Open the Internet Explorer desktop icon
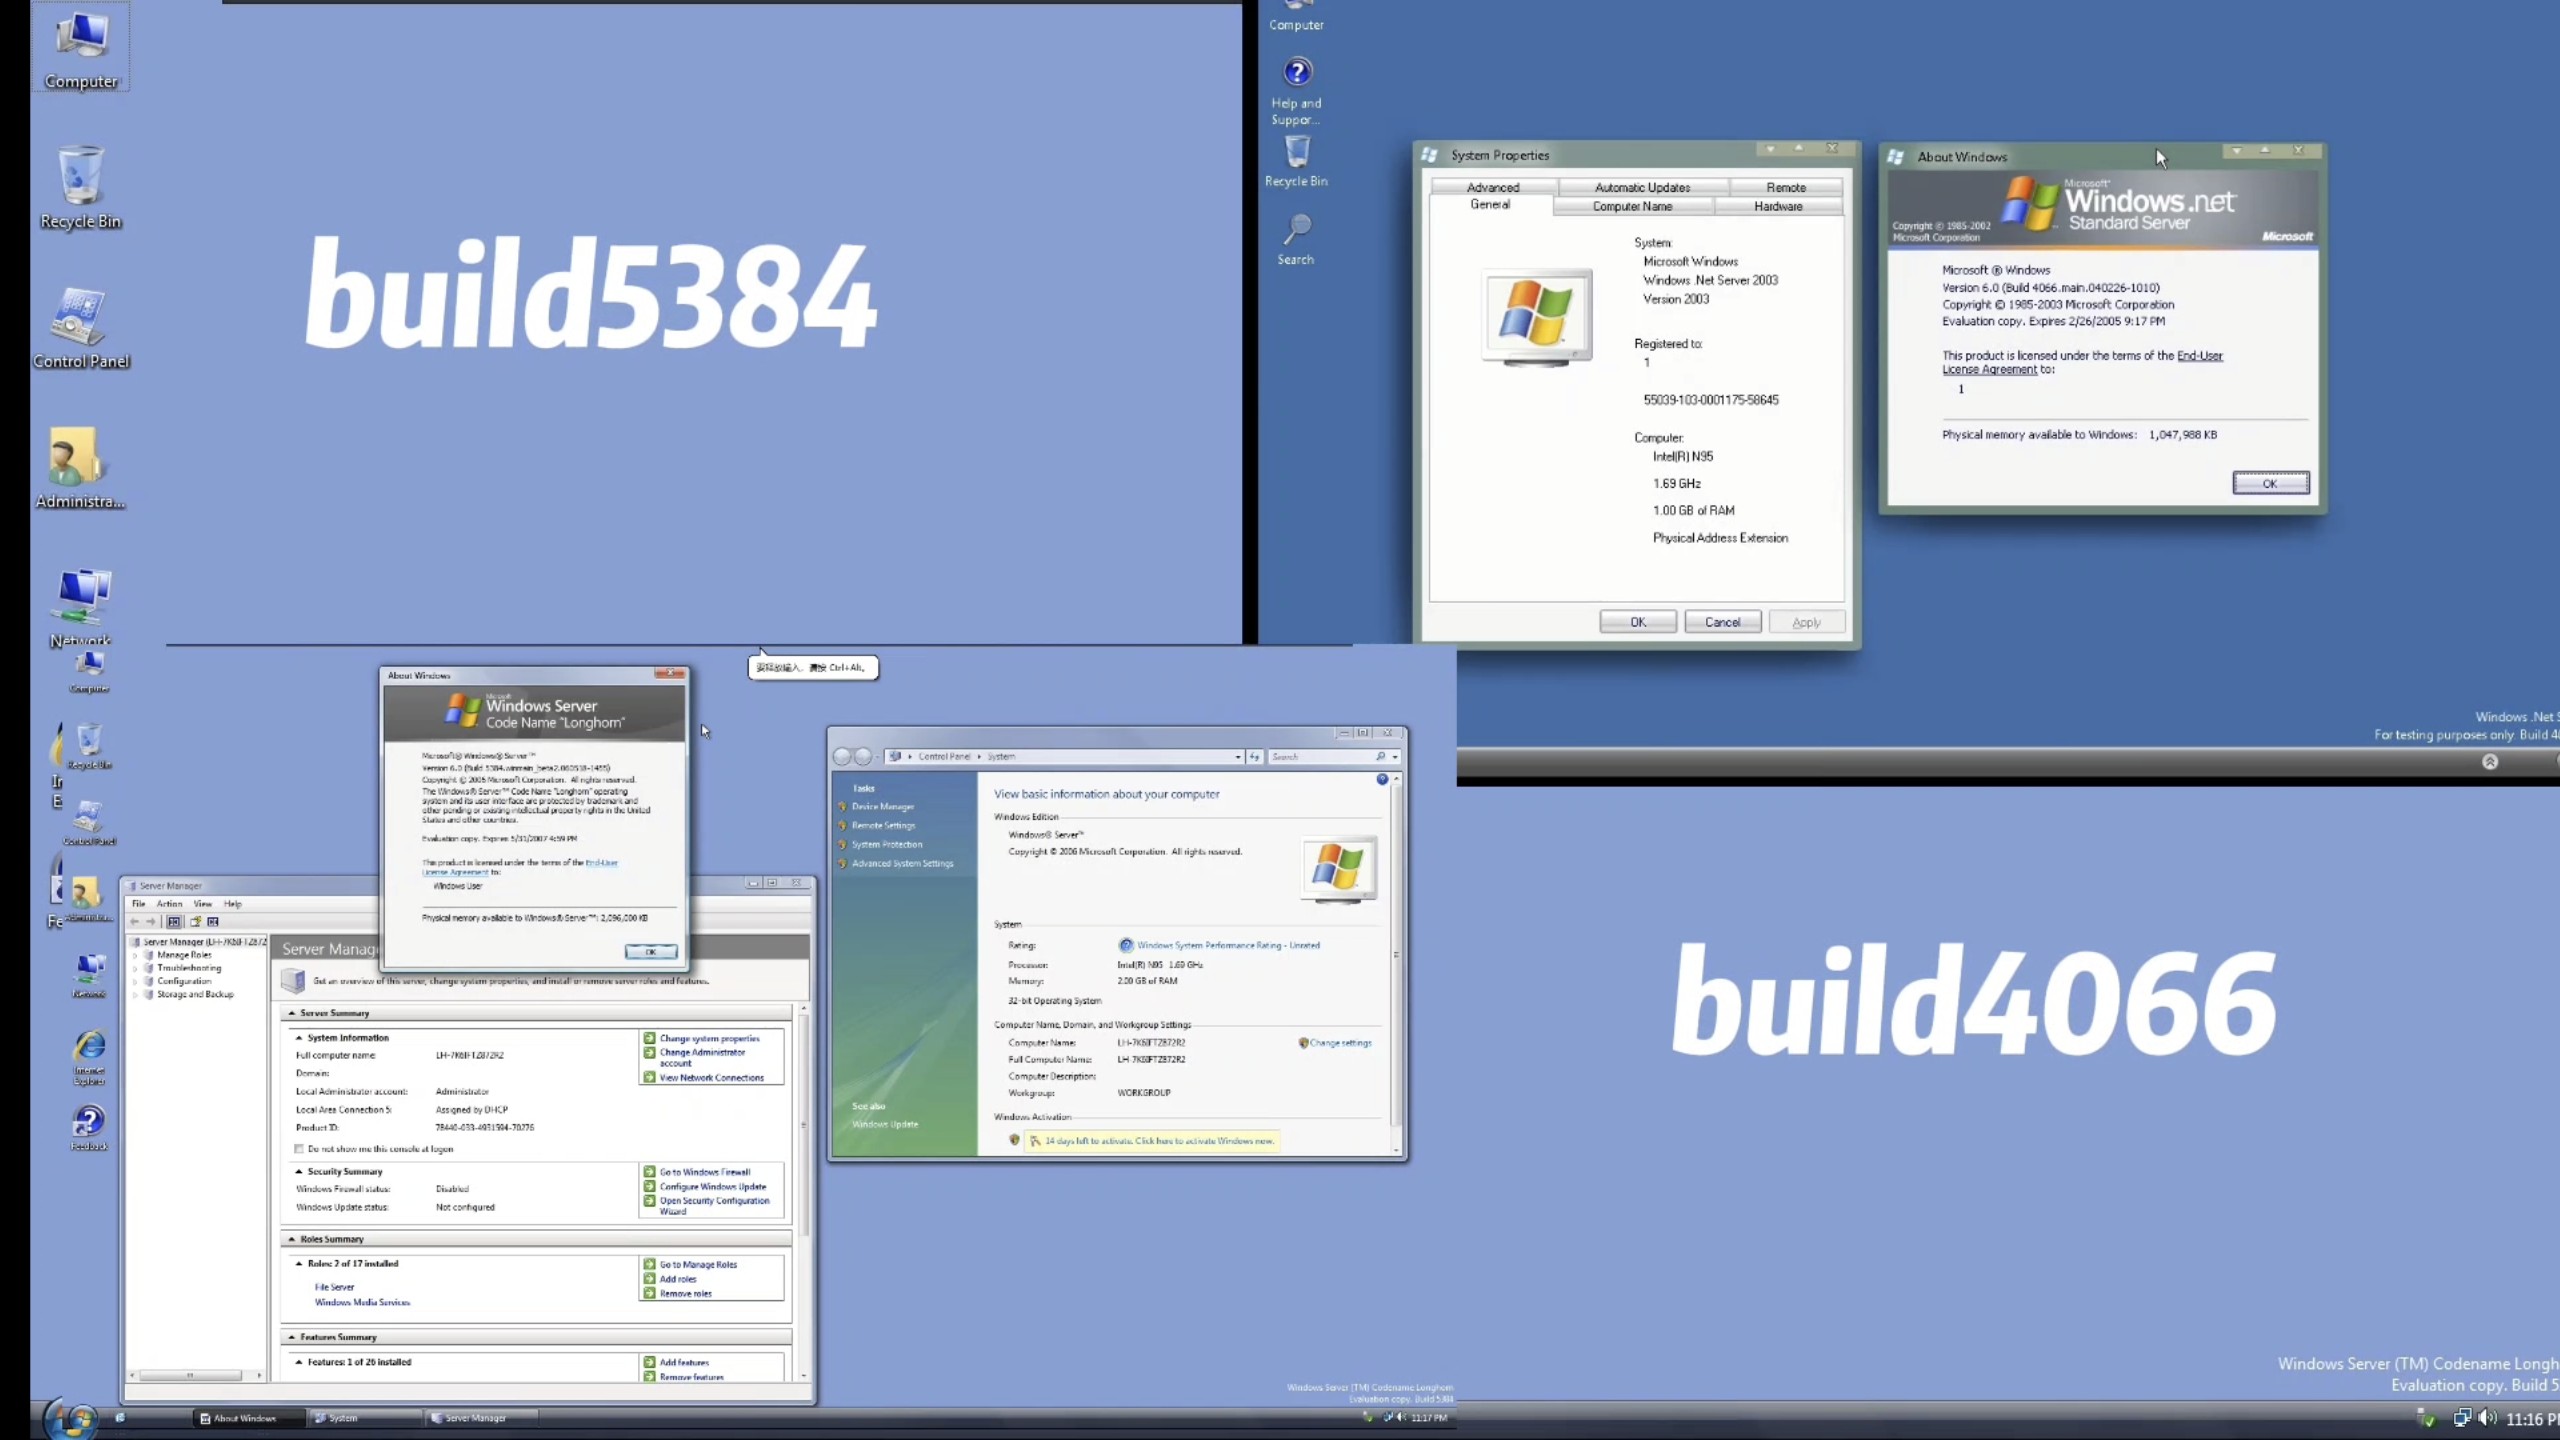Image resolution: width=2560 pixels, height=1440 pixels. coord(89,1057)
